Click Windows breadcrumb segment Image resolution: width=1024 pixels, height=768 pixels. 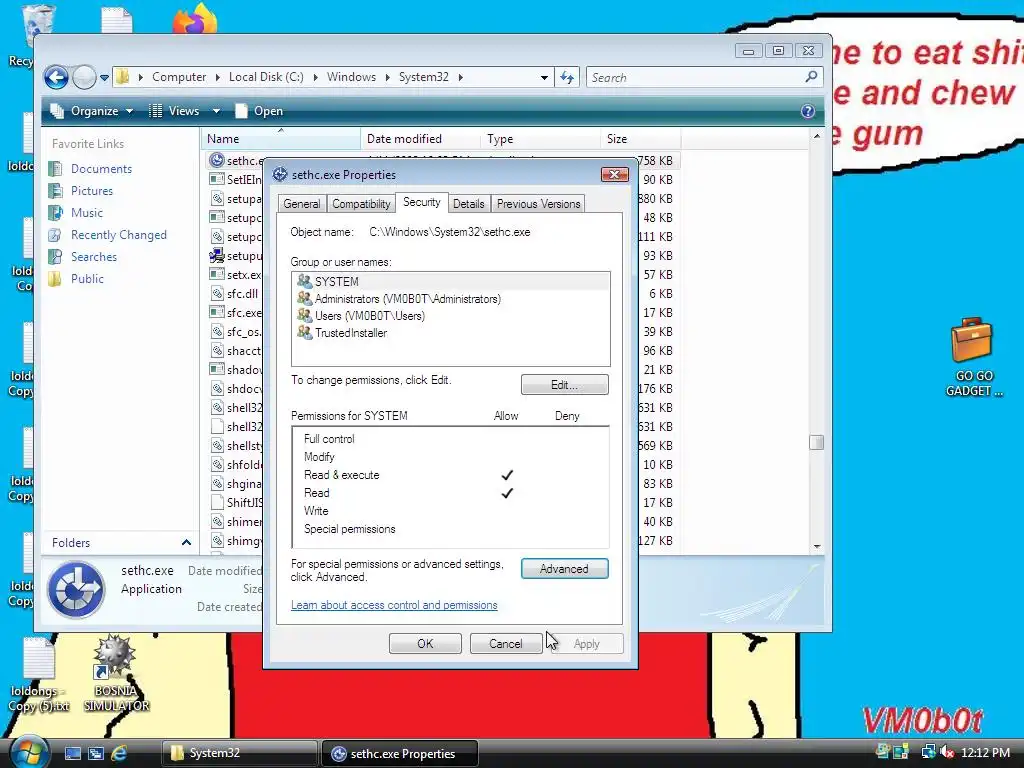[x=351, y=77]
